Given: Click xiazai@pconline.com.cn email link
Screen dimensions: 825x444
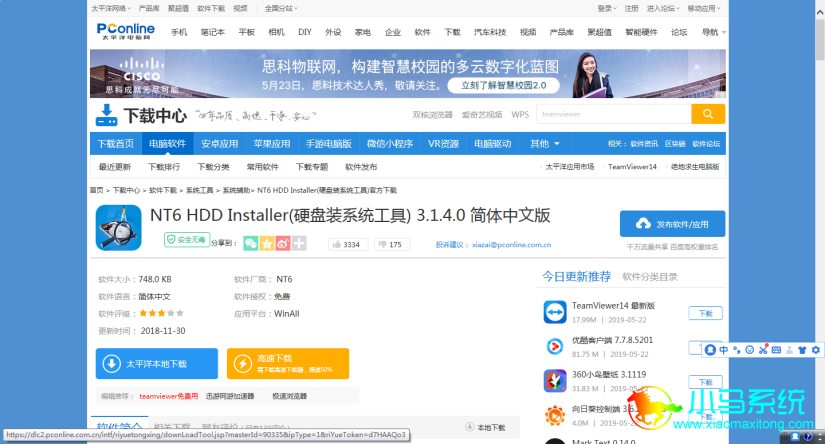Looking at the screenshot, I should click(511, 245).
